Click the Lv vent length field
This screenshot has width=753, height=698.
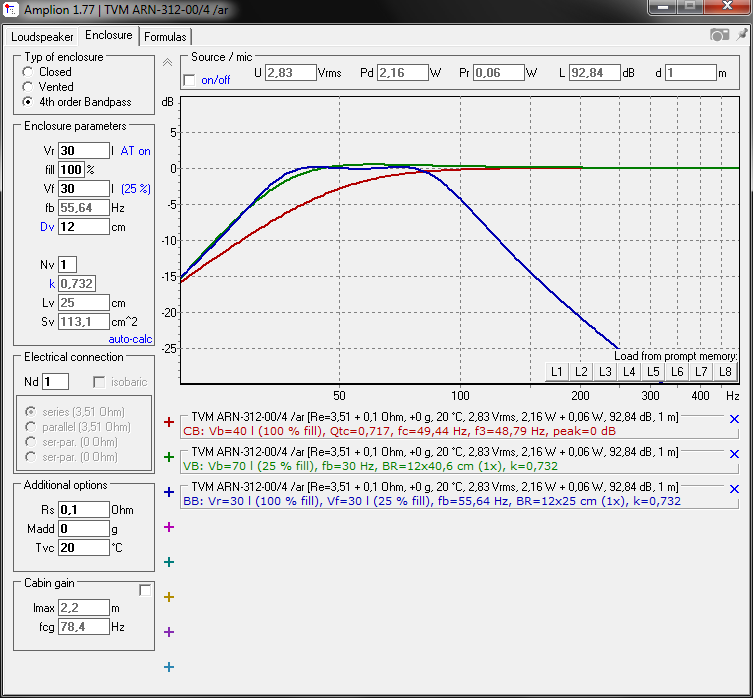(84, 303)
